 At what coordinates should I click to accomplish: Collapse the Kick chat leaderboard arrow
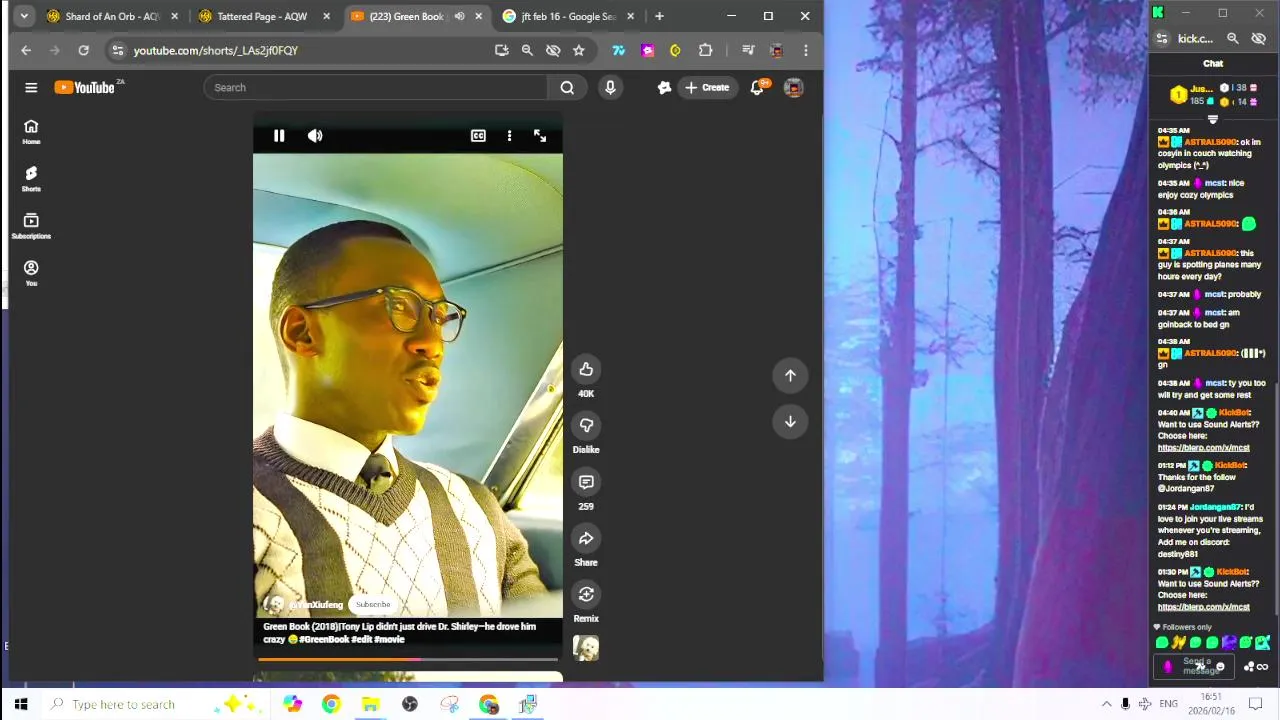(x=1213, y=120)
